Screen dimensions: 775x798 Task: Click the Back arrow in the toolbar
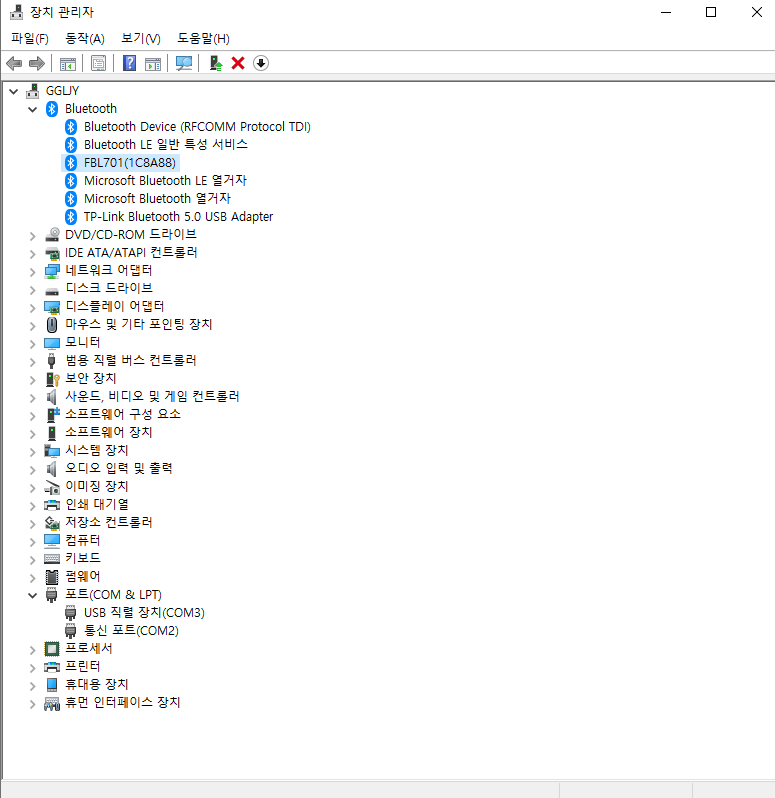[x=14, y=63]
